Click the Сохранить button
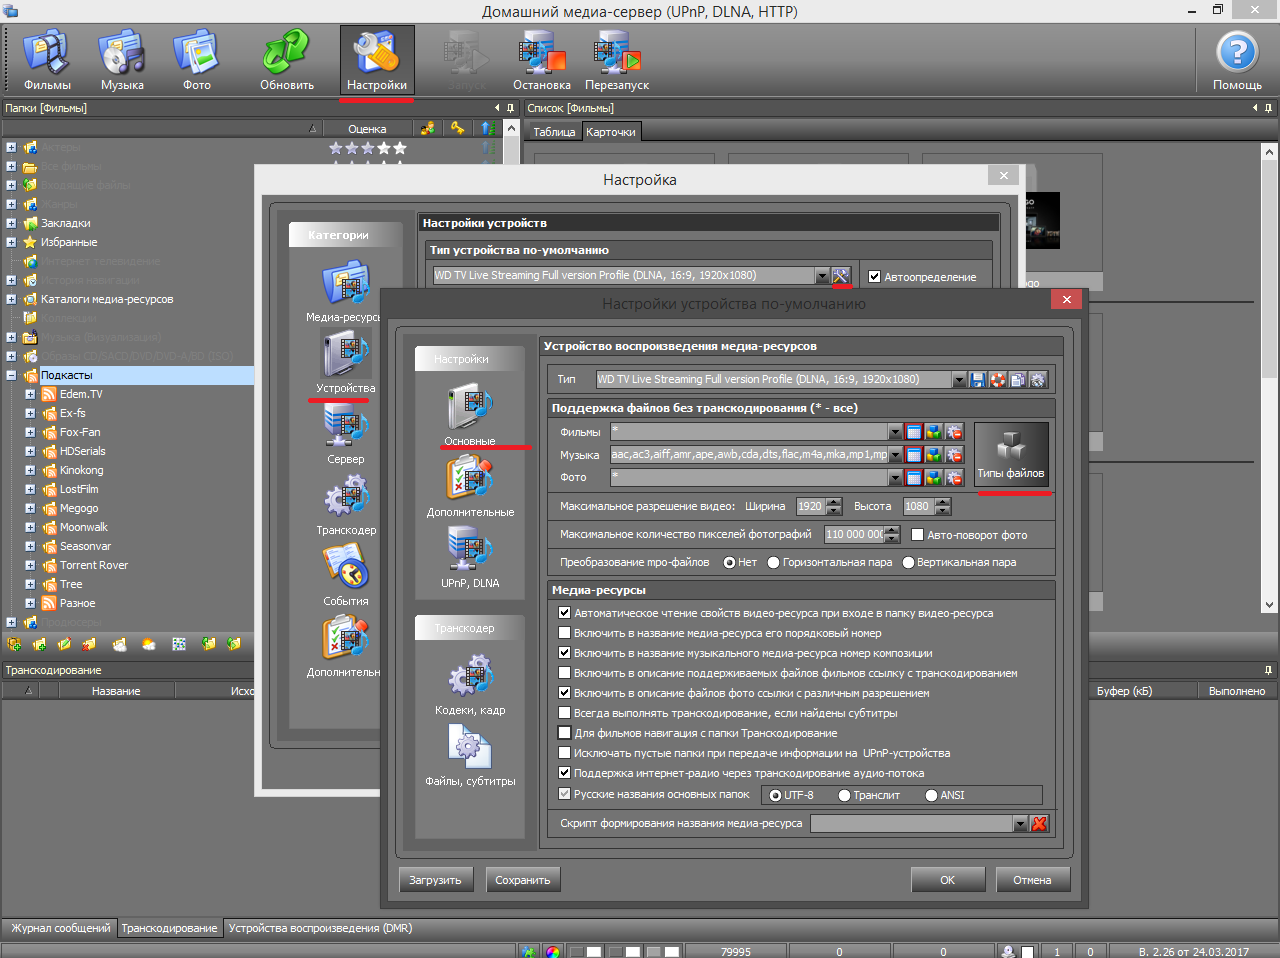 click(523, 880)
